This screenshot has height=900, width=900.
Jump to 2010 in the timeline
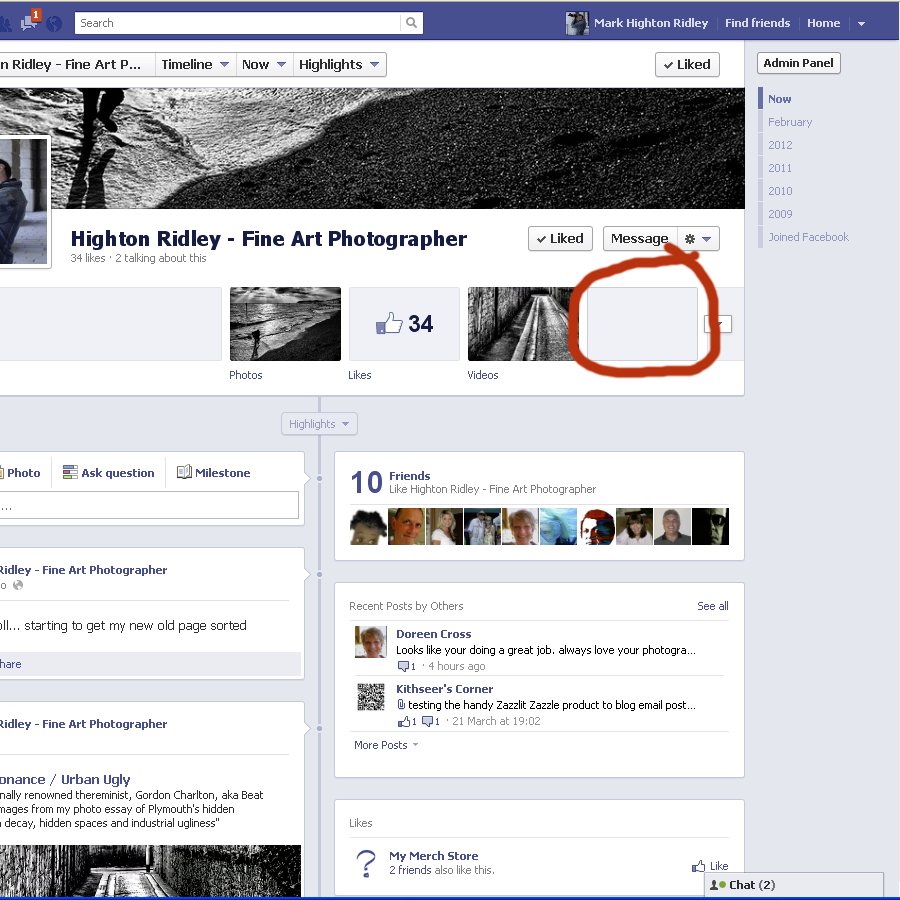(780, 191)
